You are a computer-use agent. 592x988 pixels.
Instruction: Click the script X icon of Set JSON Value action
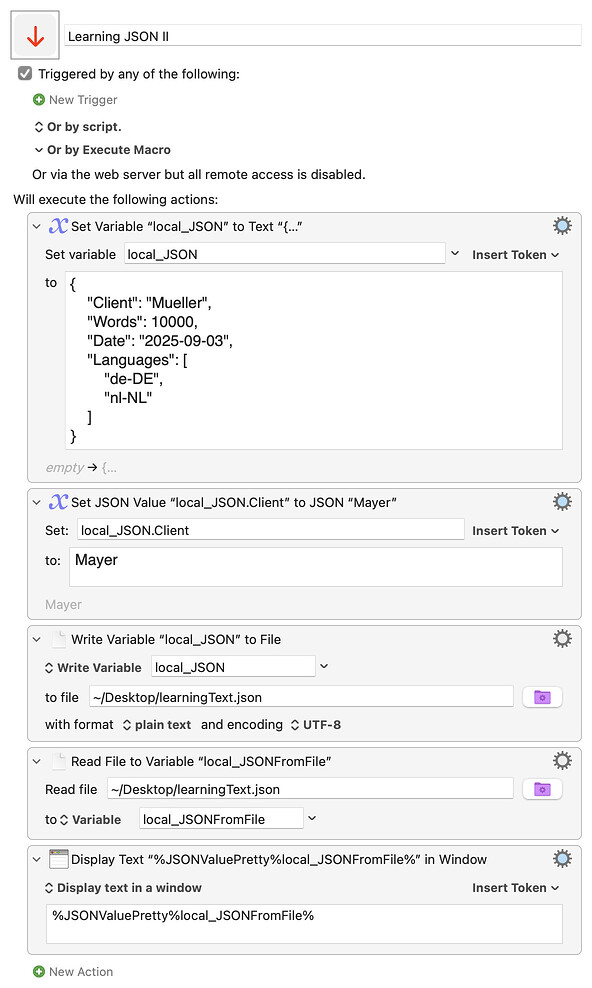point(58,502)
